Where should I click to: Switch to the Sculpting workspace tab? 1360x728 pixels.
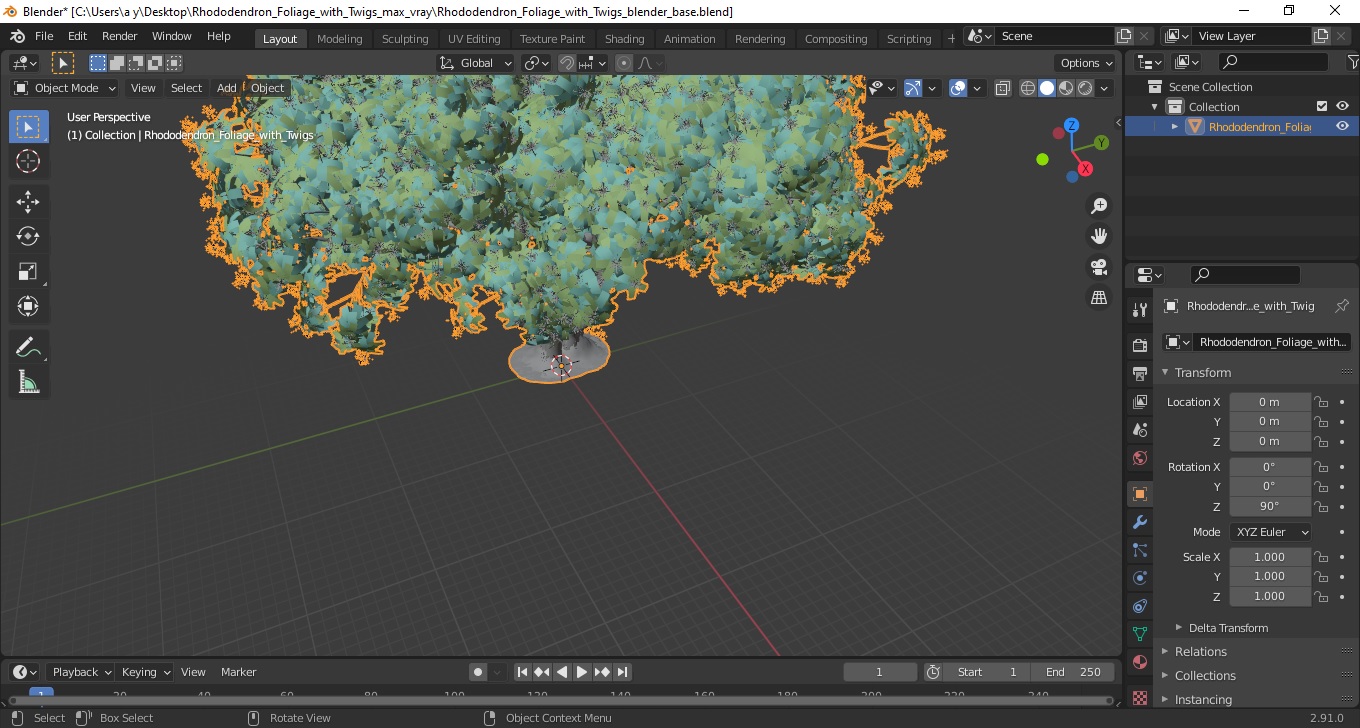click(x=405, y=39)
